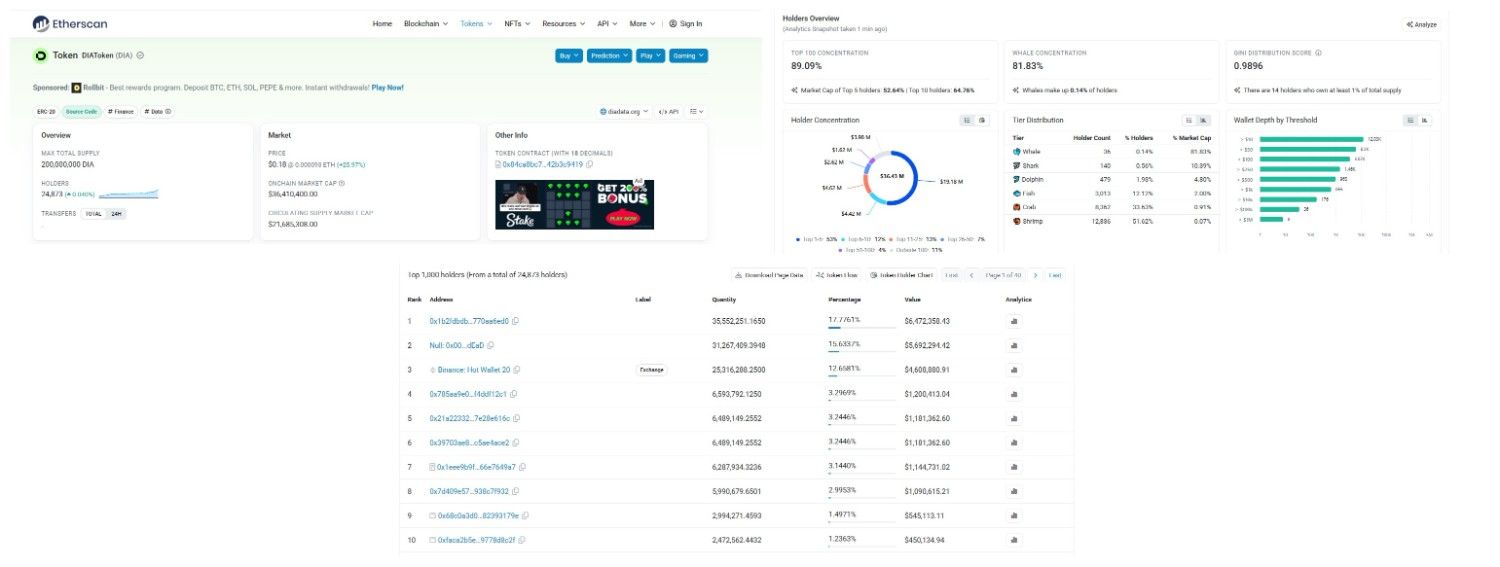Click Download Page Data button
The height and width of the screenshot is (567, 1500).
769,275
